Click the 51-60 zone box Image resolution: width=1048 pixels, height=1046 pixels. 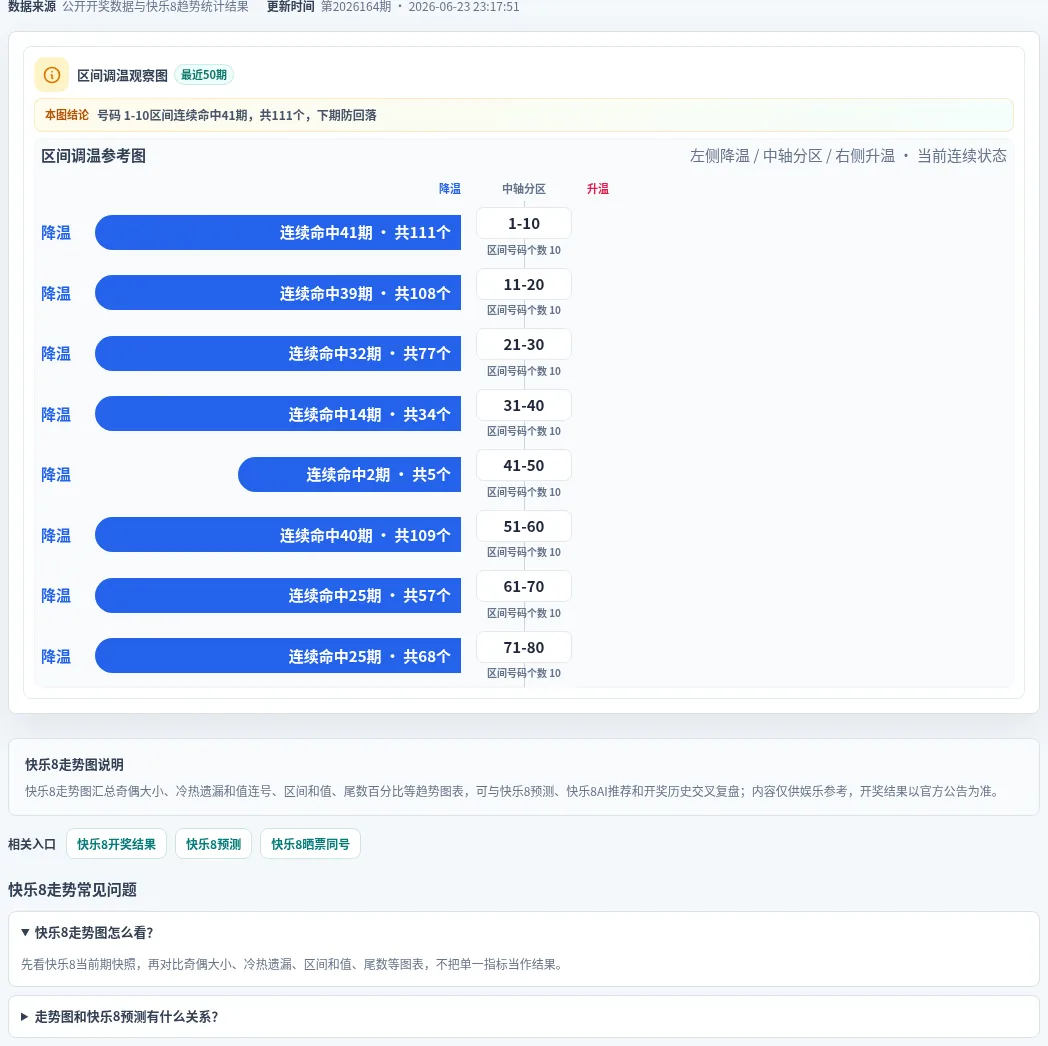(524, 526)
